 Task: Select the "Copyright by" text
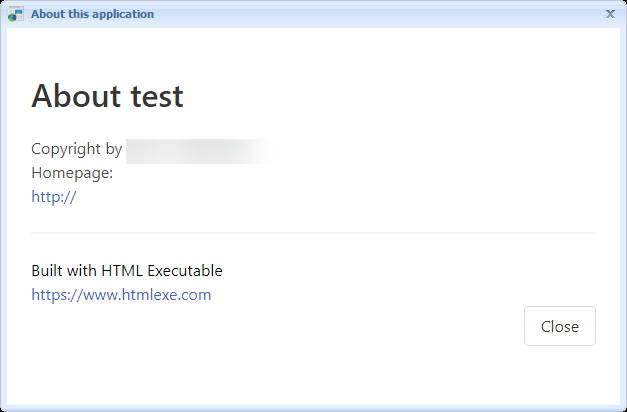pyautogui.click(x=76, y=149)
